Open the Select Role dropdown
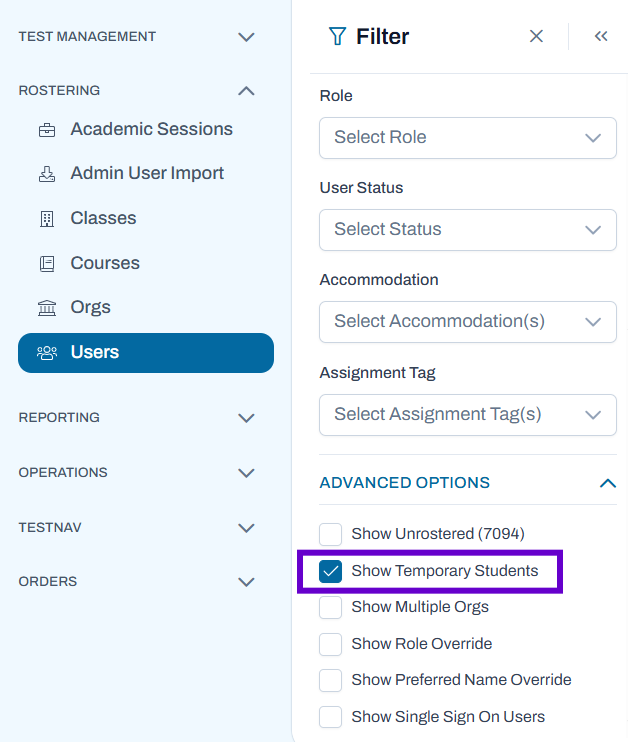Viewport: 628px width, 742px height. tap(468, 138)
